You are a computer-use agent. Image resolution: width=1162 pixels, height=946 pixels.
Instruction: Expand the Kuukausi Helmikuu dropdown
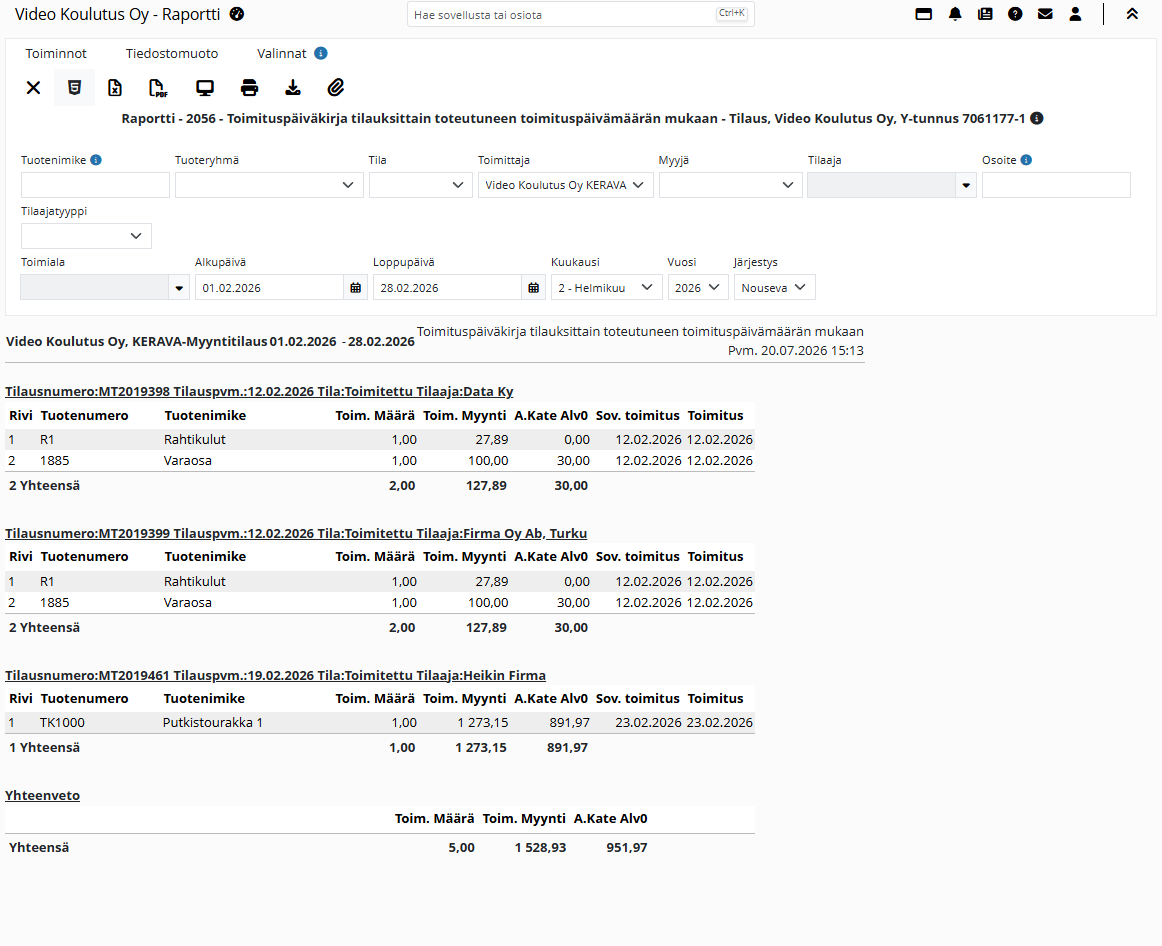tap(606, 287)
